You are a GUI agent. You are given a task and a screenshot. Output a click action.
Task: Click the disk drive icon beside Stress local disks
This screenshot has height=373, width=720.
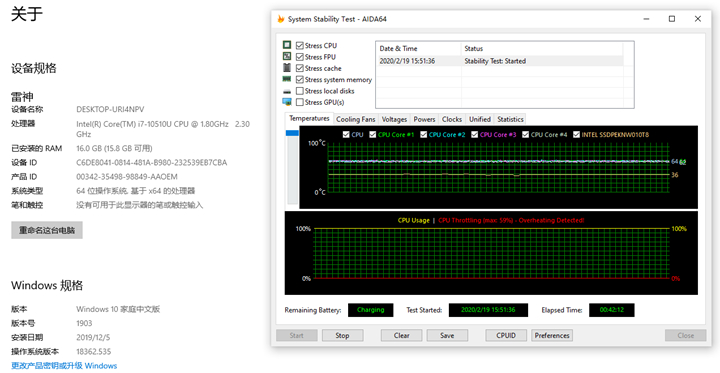pos(287,91)
